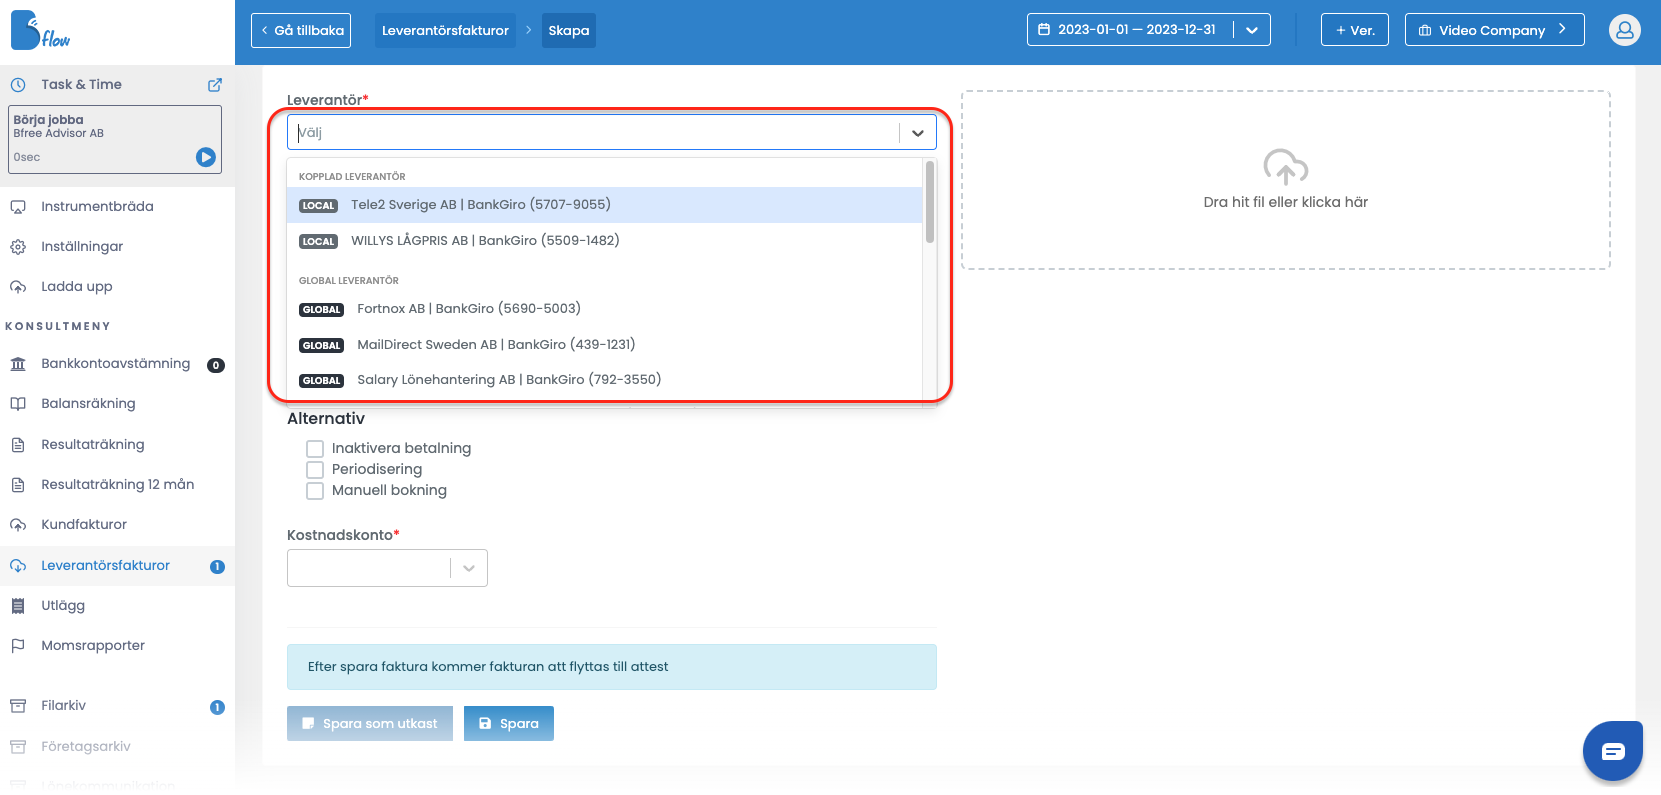The width and height of the screenshot is (1661, 795).
Task: Go to the Leverantörsfakturor breadcrumb
Action: tap(445, 30)
